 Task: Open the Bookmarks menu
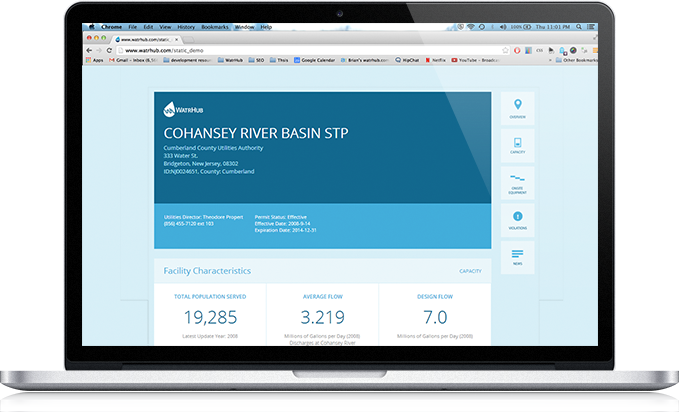(x=216, y=27)
